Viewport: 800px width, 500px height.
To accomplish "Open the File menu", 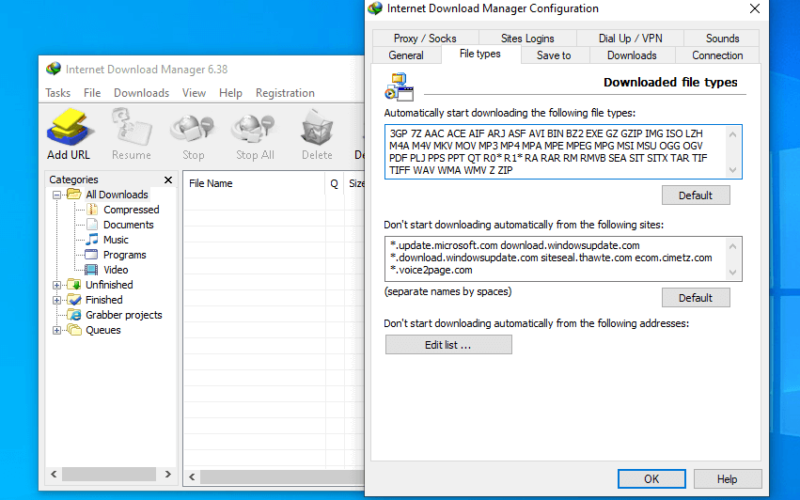I will coord(92,93).
